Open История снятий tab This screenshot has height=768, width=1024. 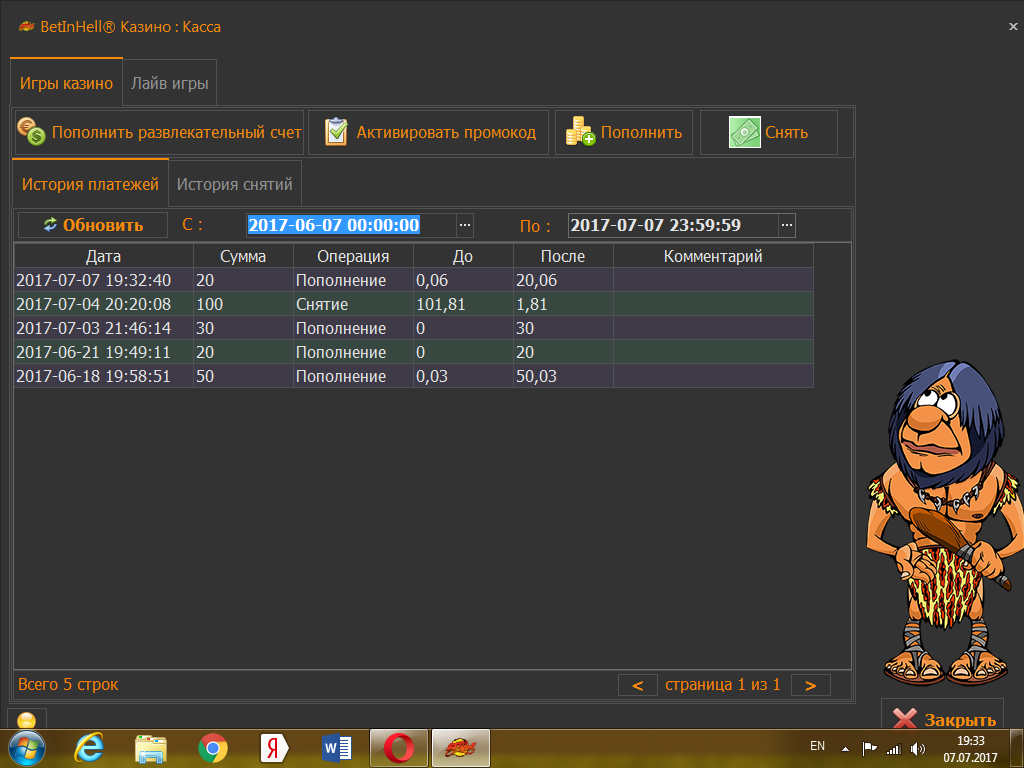click(x=234, y=184)
